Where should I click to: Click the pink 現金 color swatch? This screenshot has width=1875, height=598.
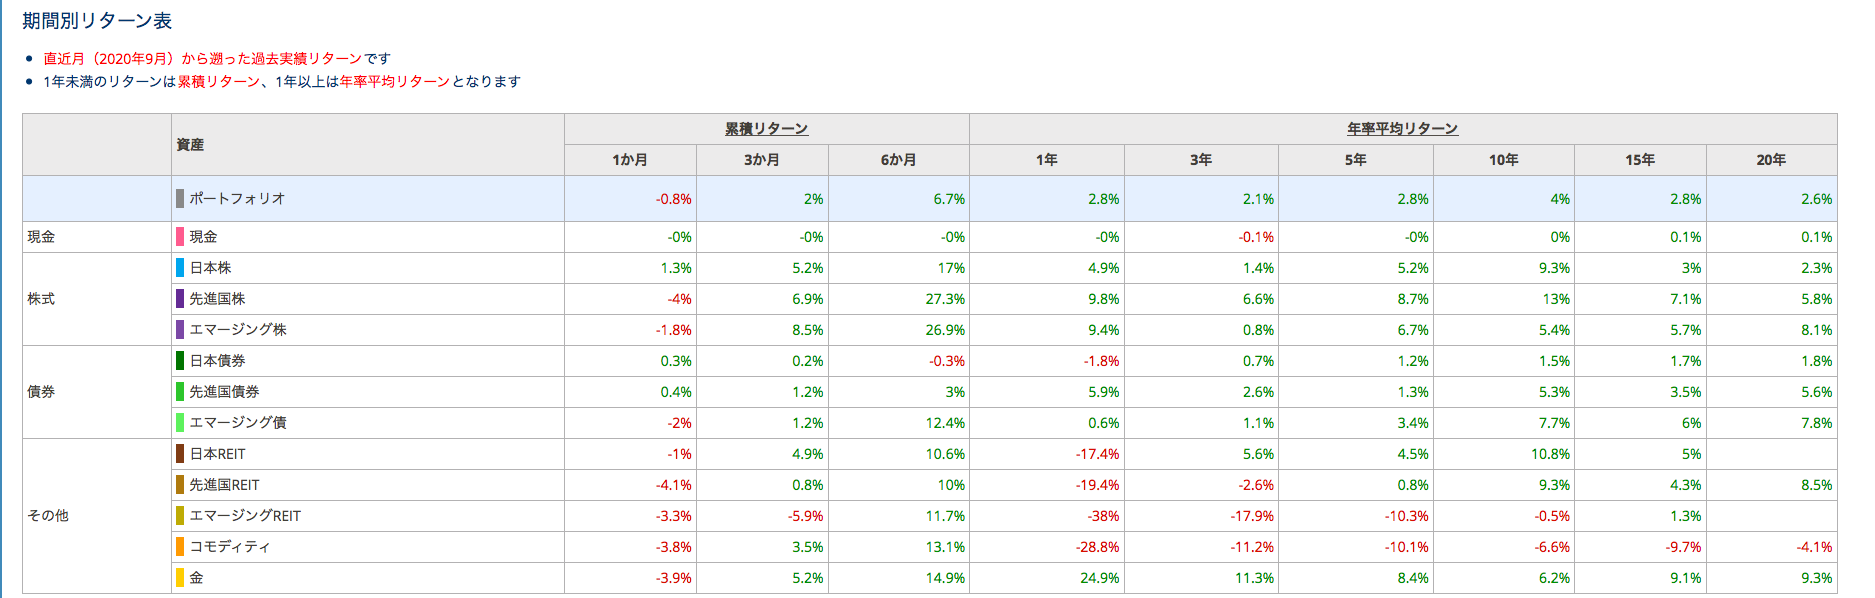coord(180,237)
